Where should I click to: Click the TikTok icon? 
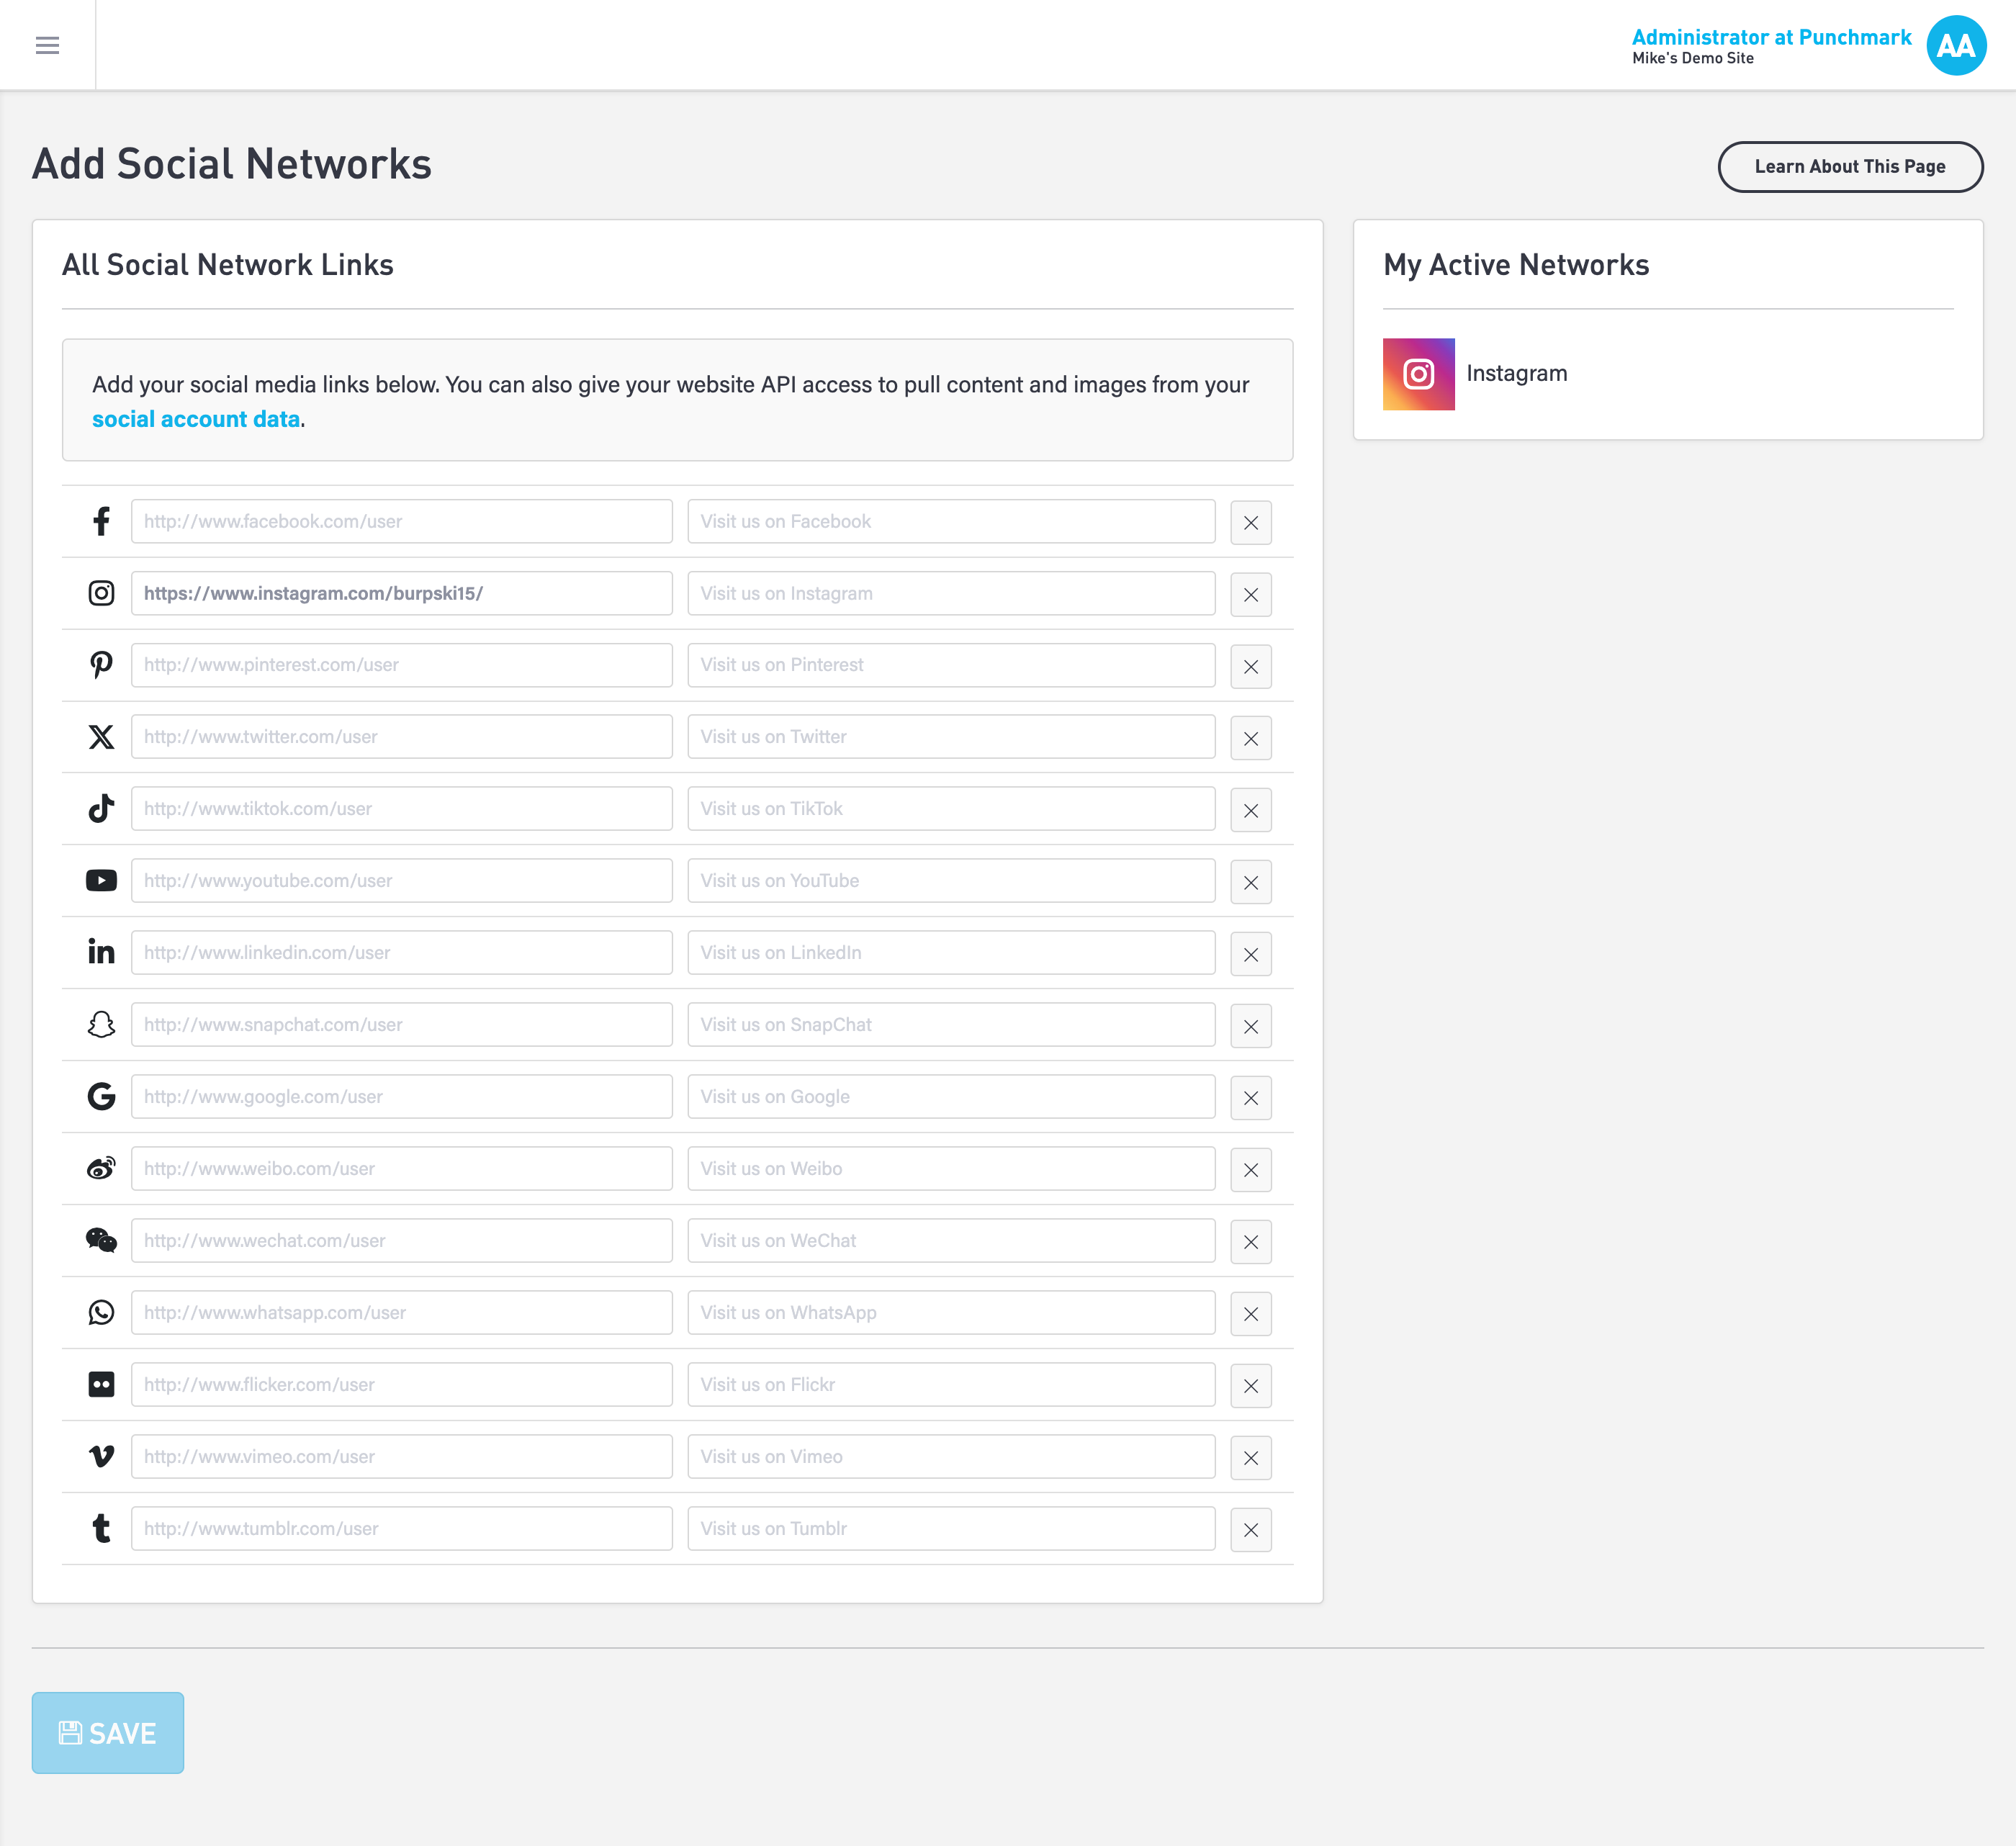(101, 808)
